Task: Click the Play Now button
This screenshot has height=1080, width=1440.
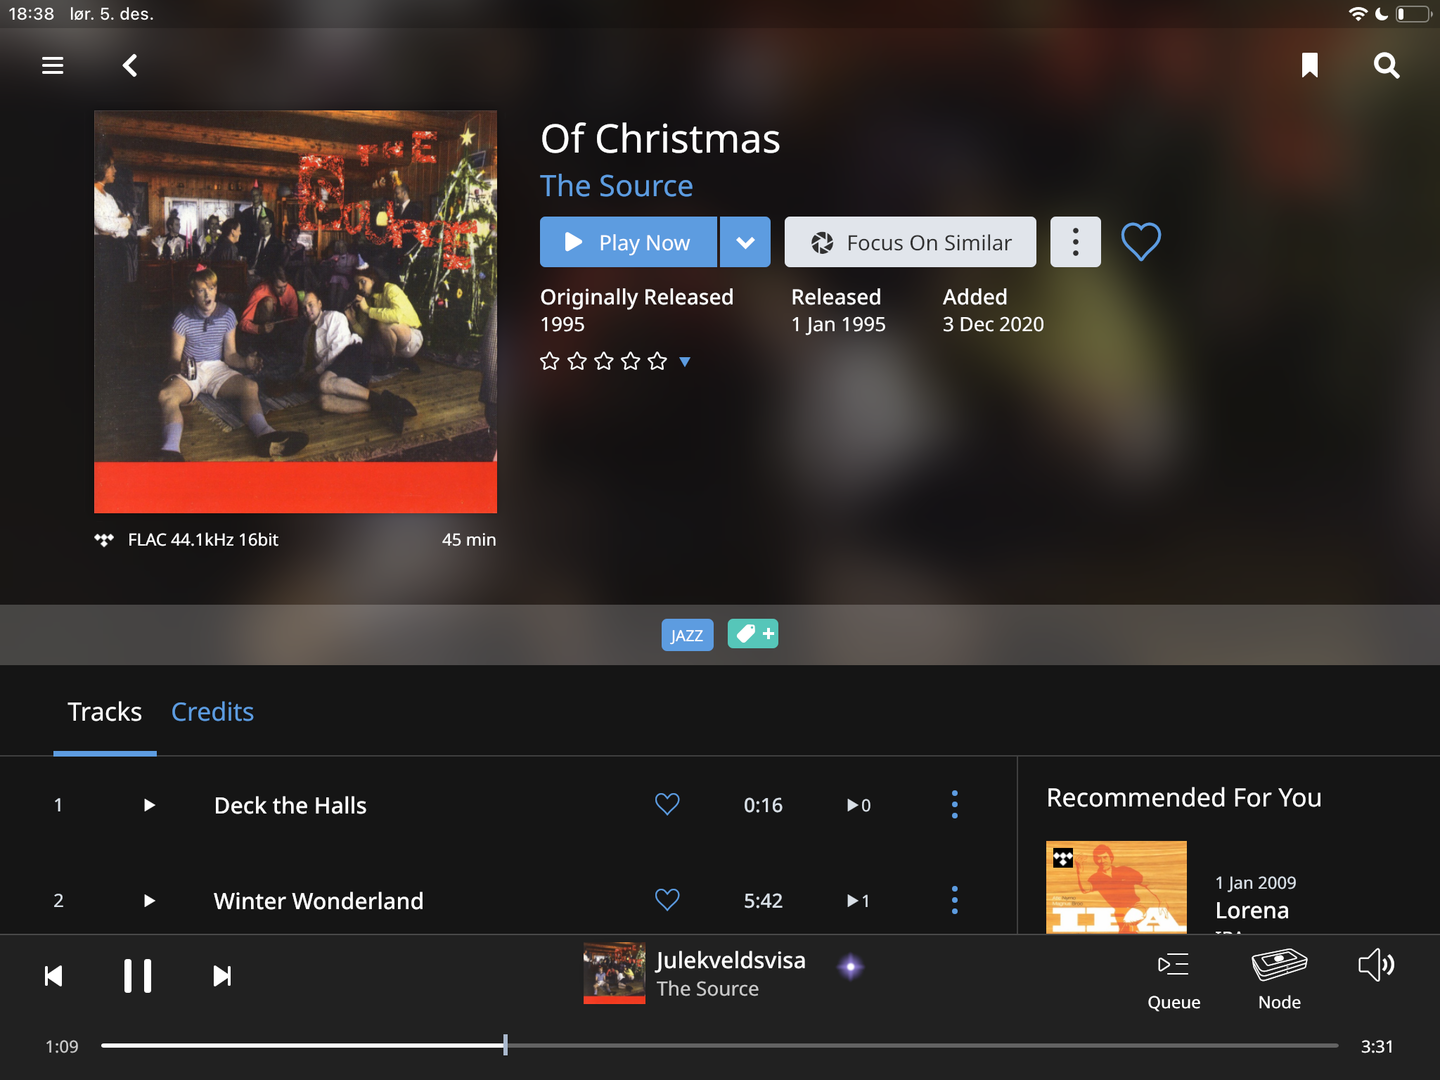Action: point(628,242)
